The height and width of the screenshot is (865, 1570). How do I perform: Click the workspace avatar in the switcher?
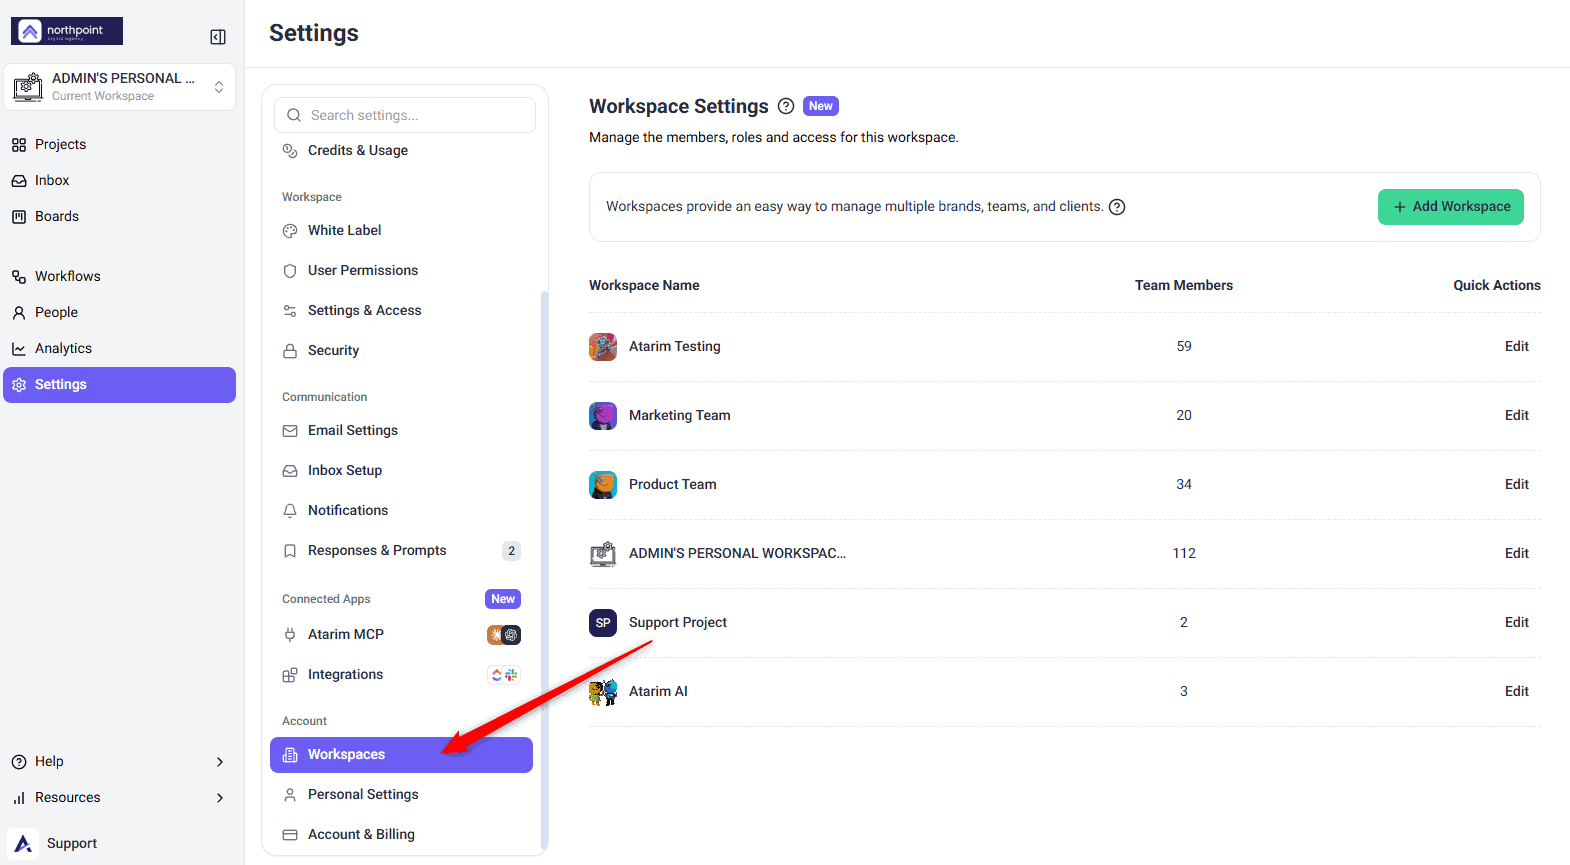click(x=28, y=87)
